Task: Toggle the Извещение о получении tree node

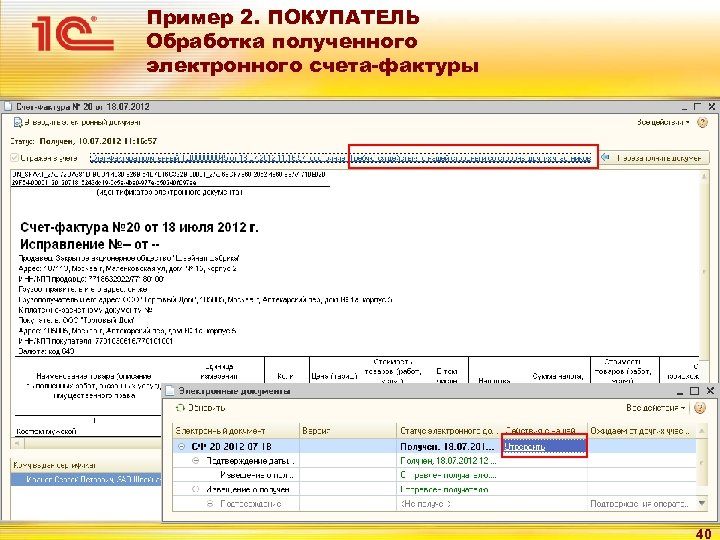Action: click(196, 489)
